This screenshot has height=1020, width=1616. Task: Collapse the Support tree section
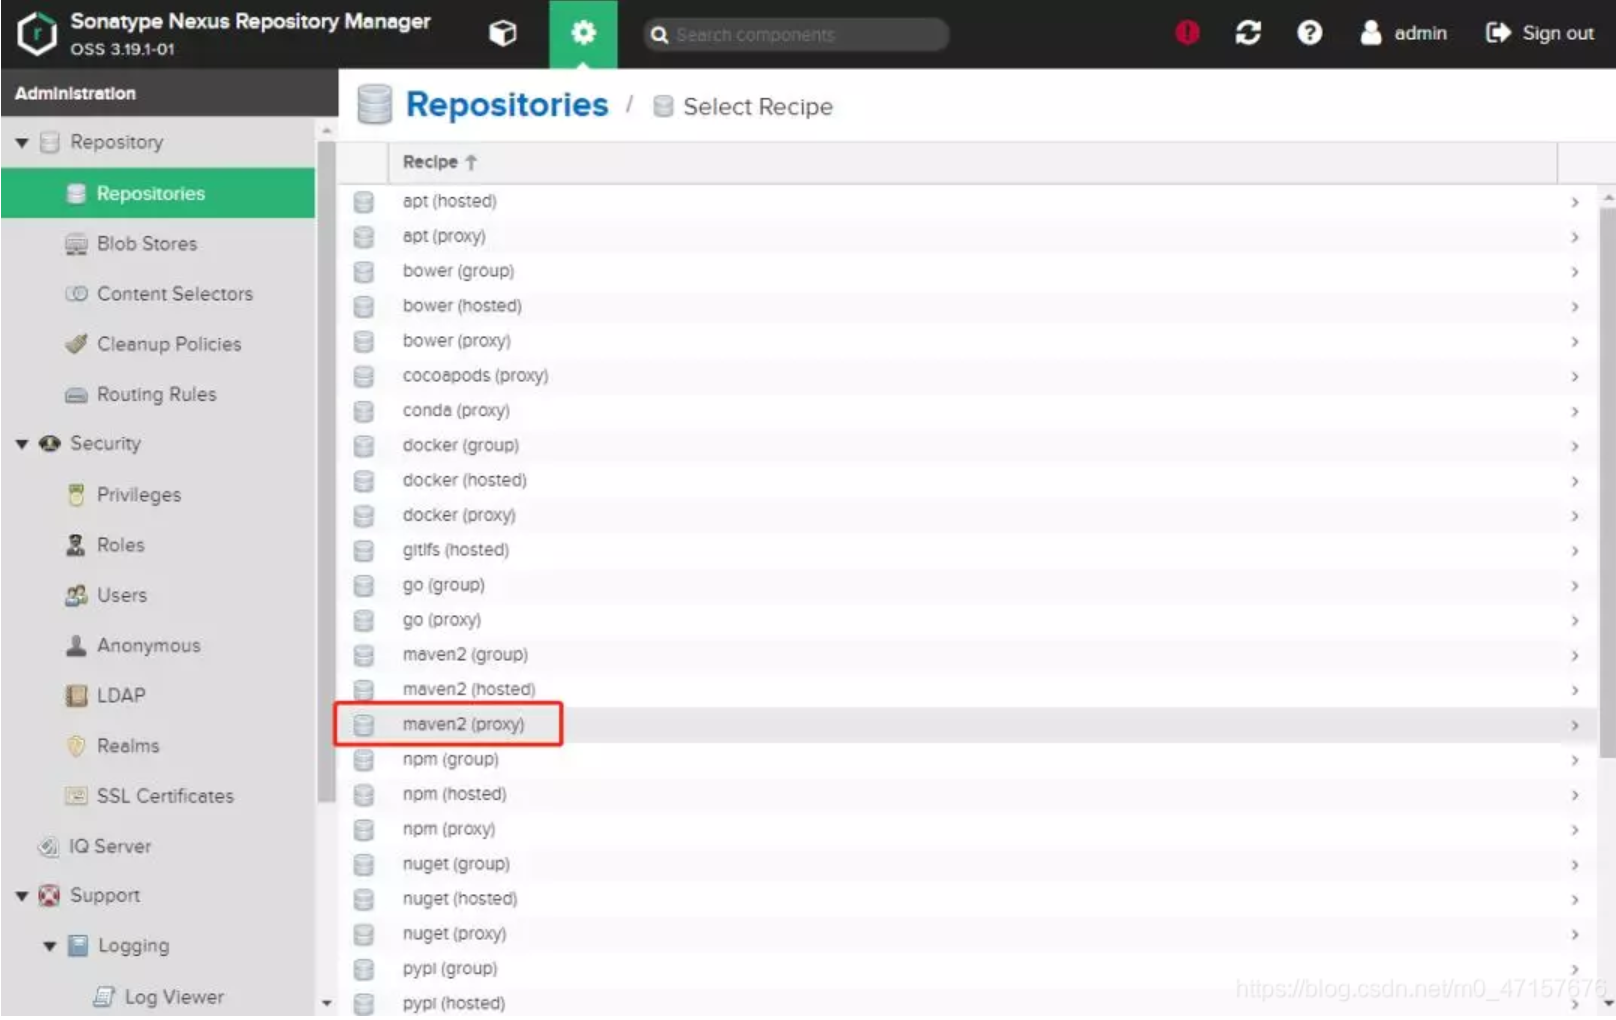pyautogui.click(x=22, y=895)
